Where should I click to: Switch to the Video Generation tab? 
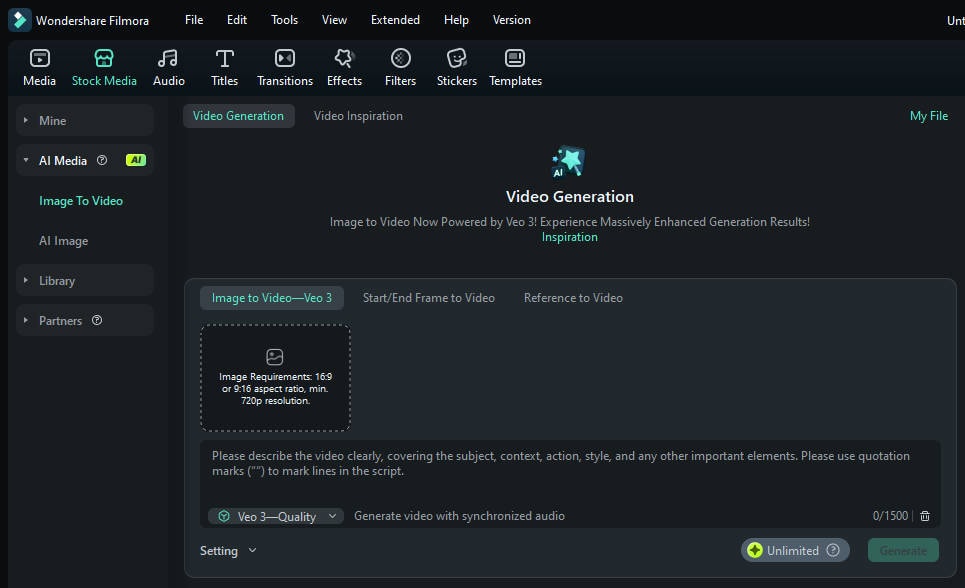(x=238, y=116)
